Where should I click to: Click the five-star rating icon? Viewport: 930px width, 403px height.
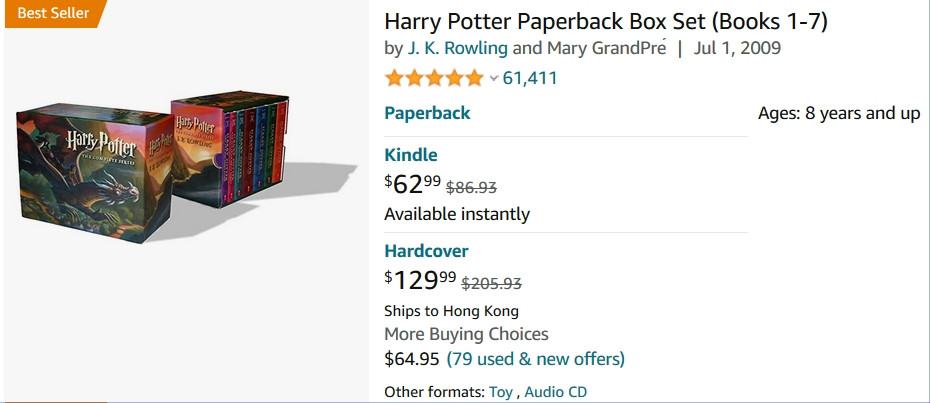coord(433,78)
